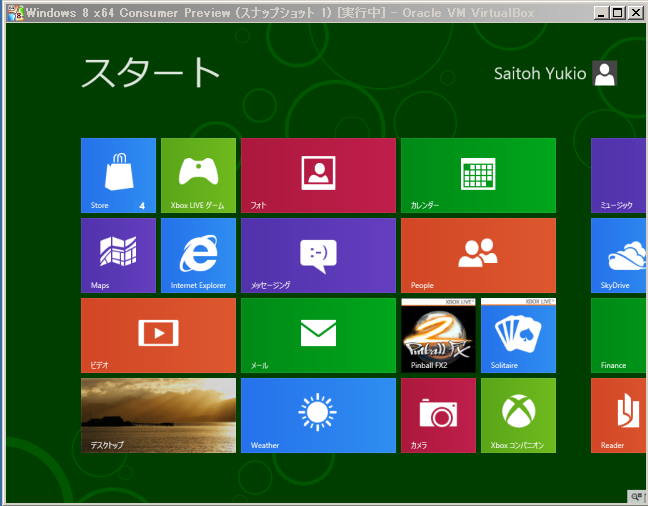Open the Desktop tile
Viewport: 648px width, 506px height.
point(158,415)
